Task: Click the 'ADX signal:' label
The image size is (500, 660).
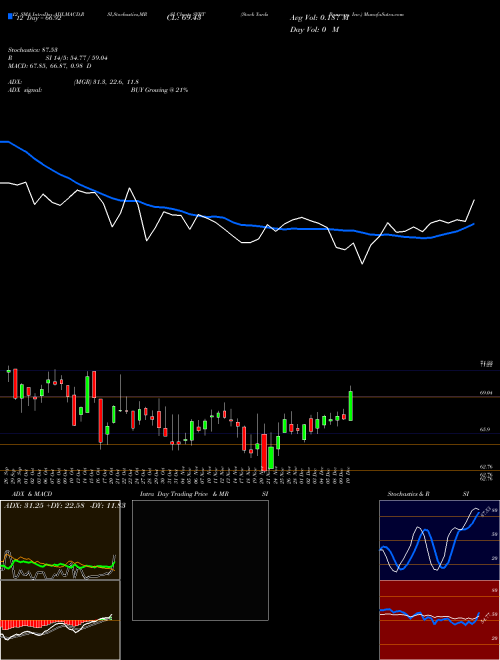Action: [24, 90]
